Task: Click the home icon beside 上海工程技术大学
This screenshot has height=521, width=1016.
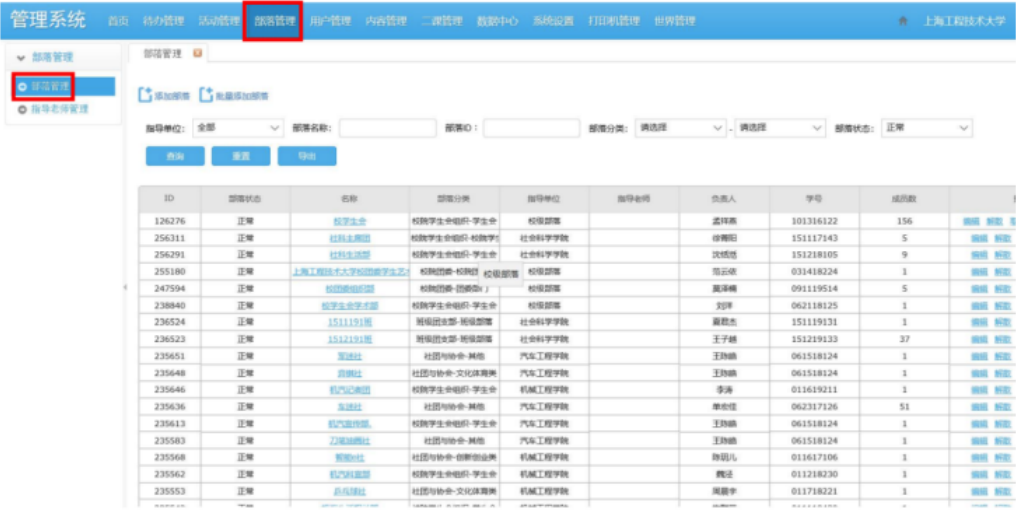Action: pyautogui.click(x=903, y=21)
